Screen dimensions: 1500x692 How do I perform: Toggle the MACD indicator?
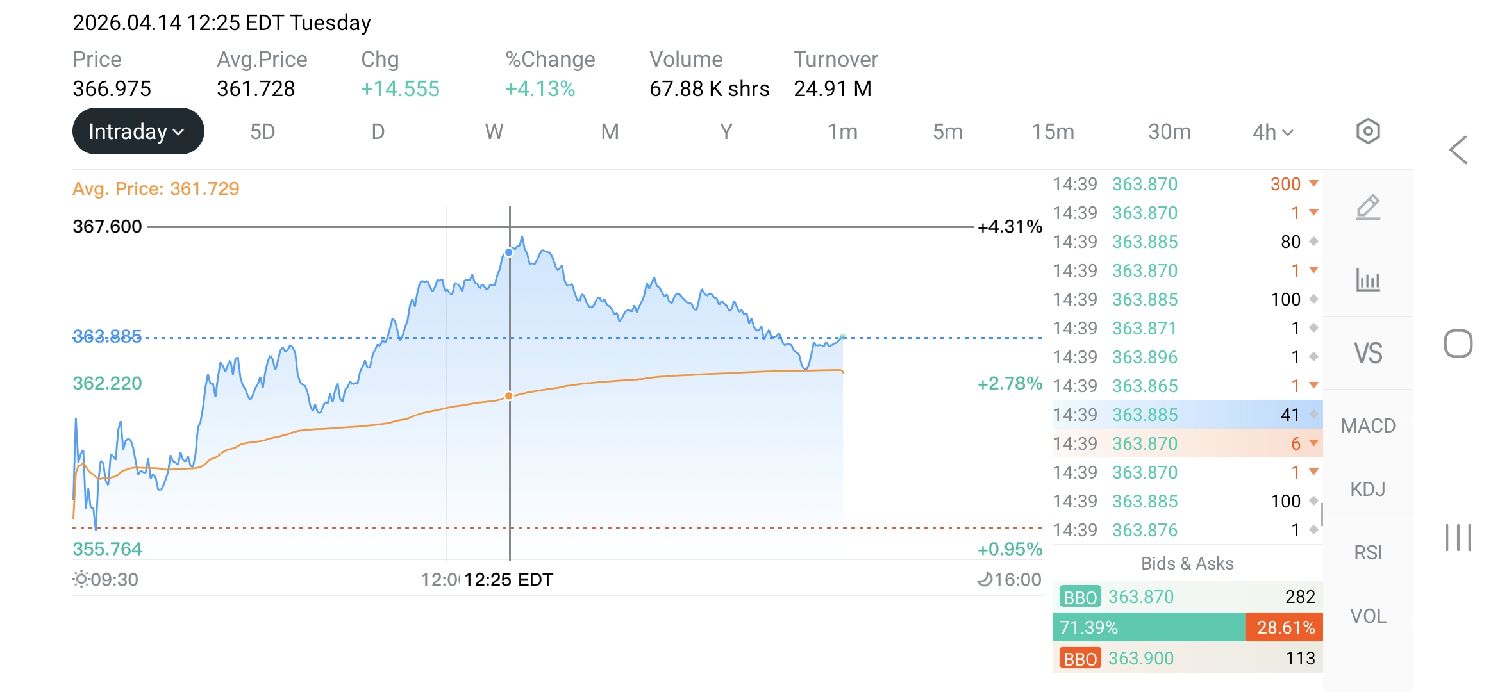[1367, 426]
